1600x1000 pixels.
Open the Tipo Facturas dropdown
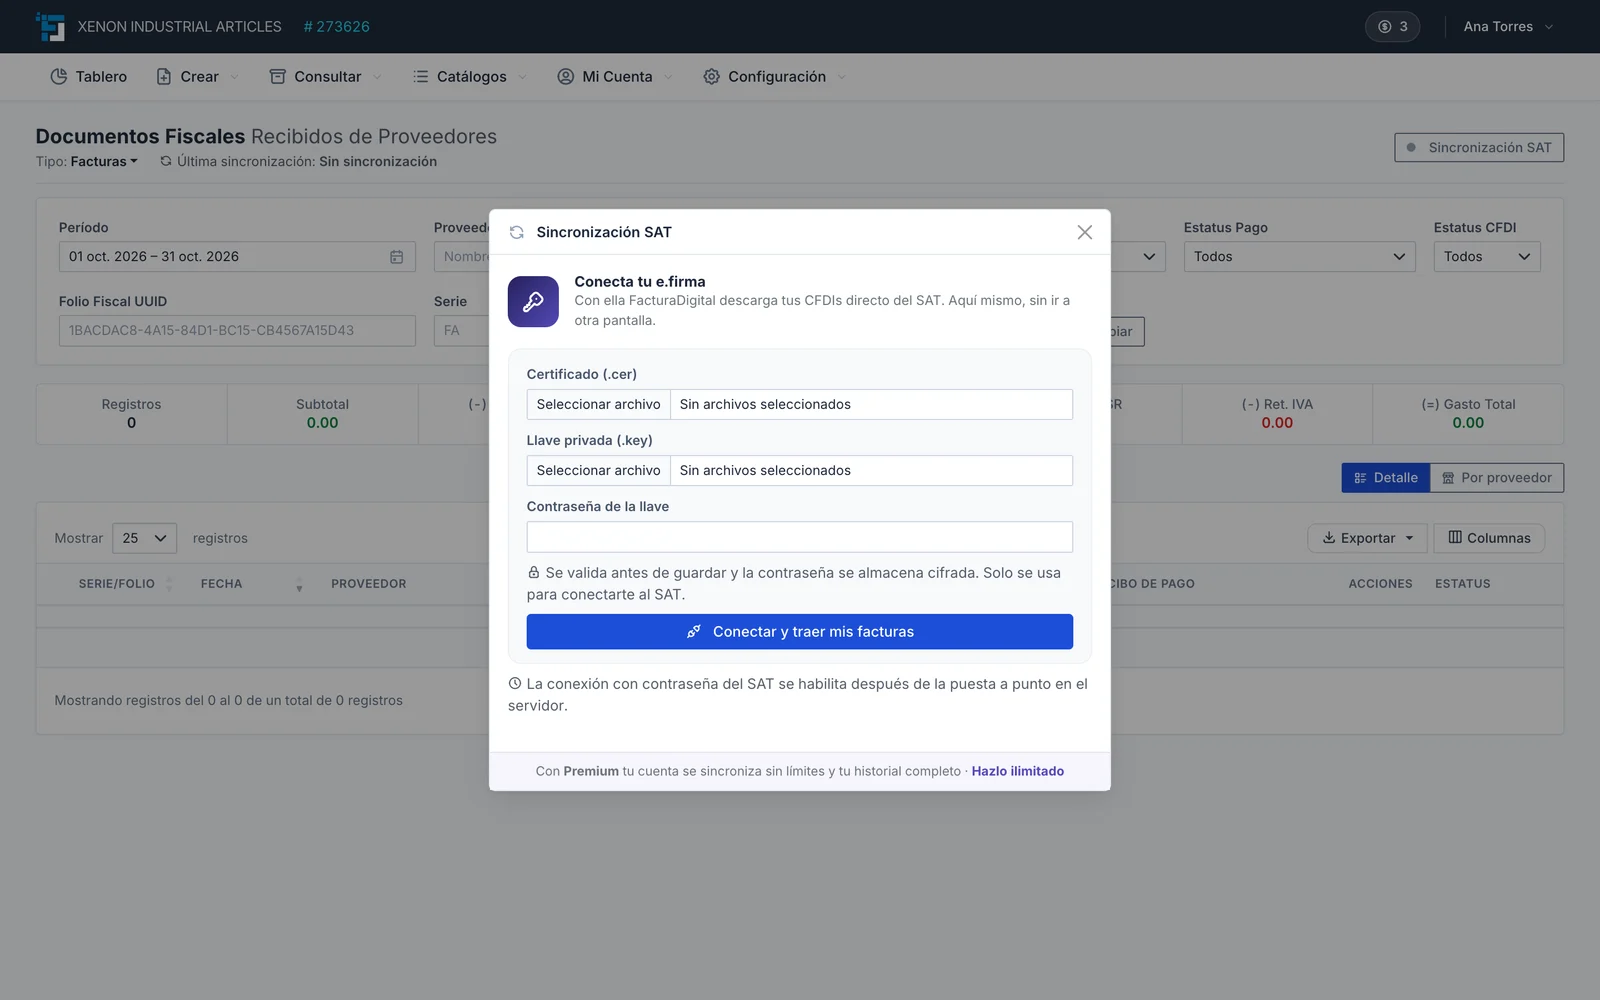pos(104,162)
